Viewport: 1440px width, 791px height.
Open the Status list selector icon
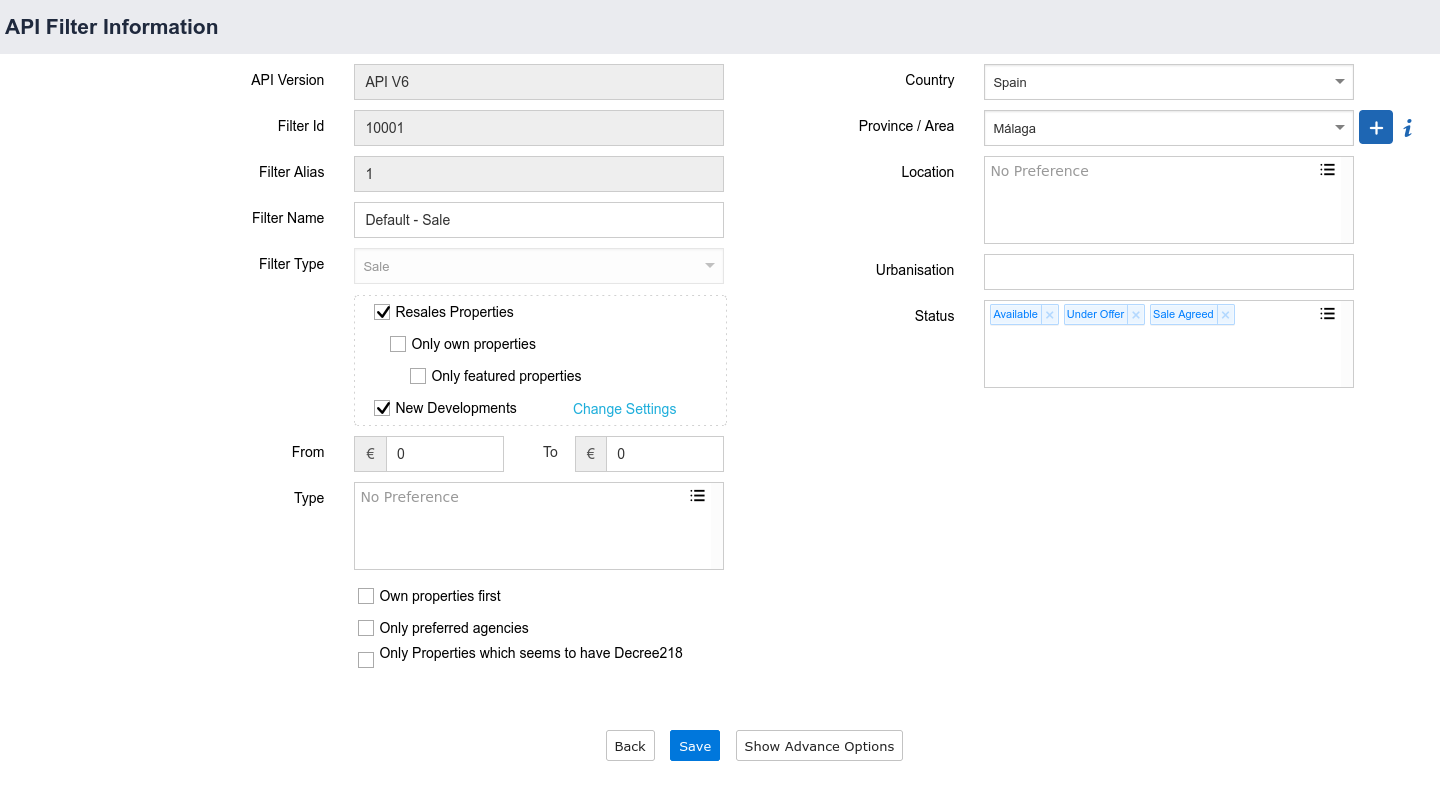point(1327,313)
